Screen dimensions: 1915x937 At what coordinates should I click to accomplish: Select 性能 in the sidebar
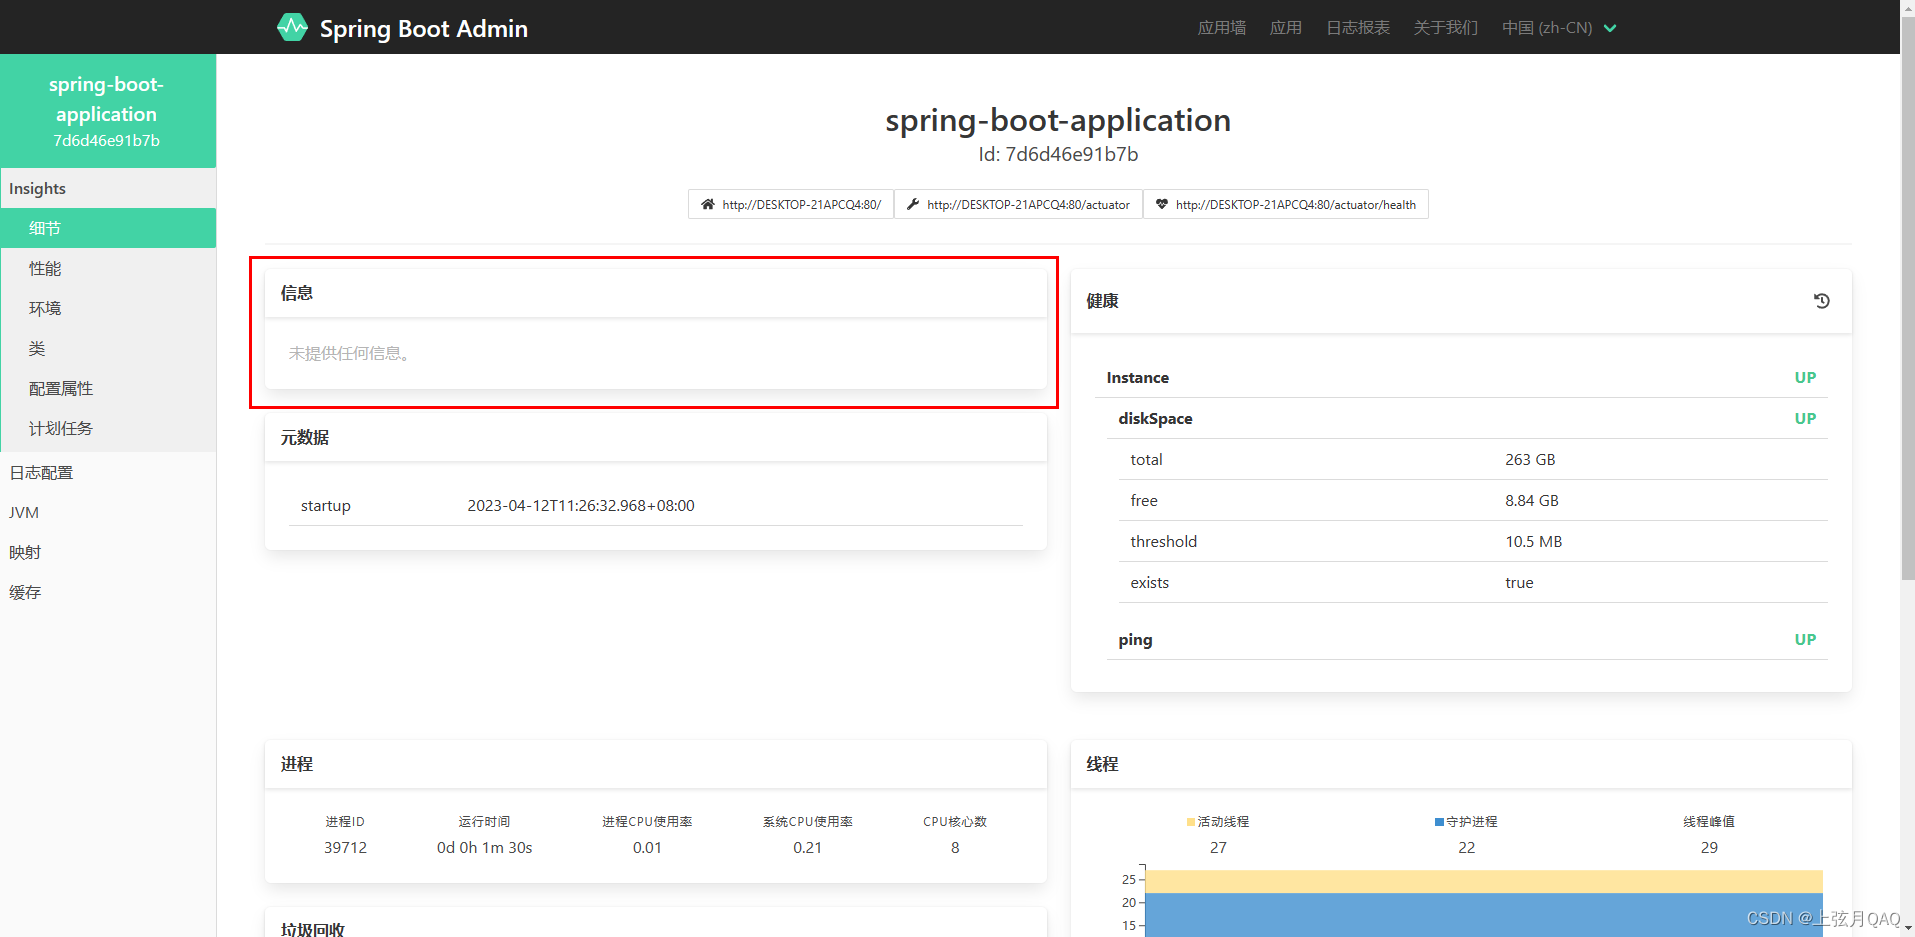tap(44, 268)
